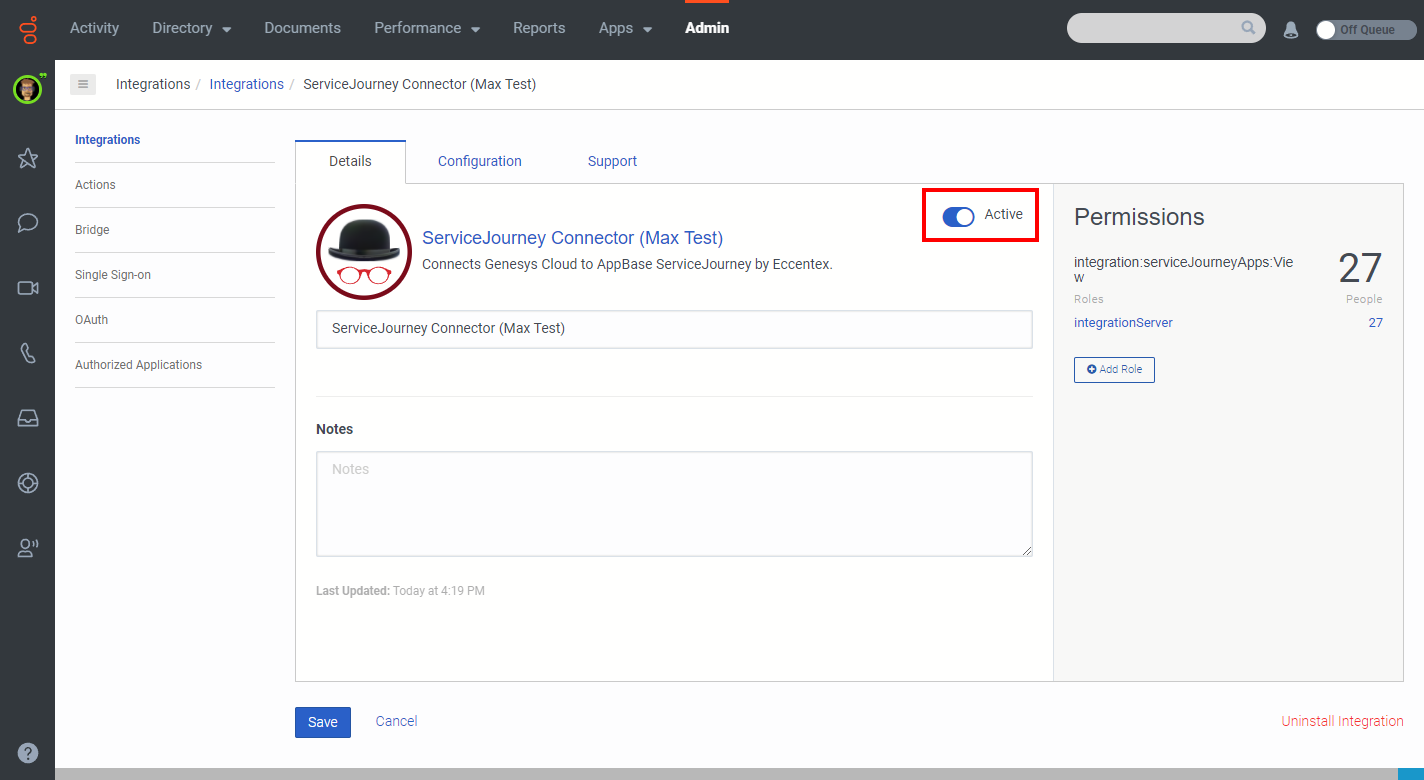1424x780 pixels.
Task: Open the Documents menu
Action: coord(303,28)
